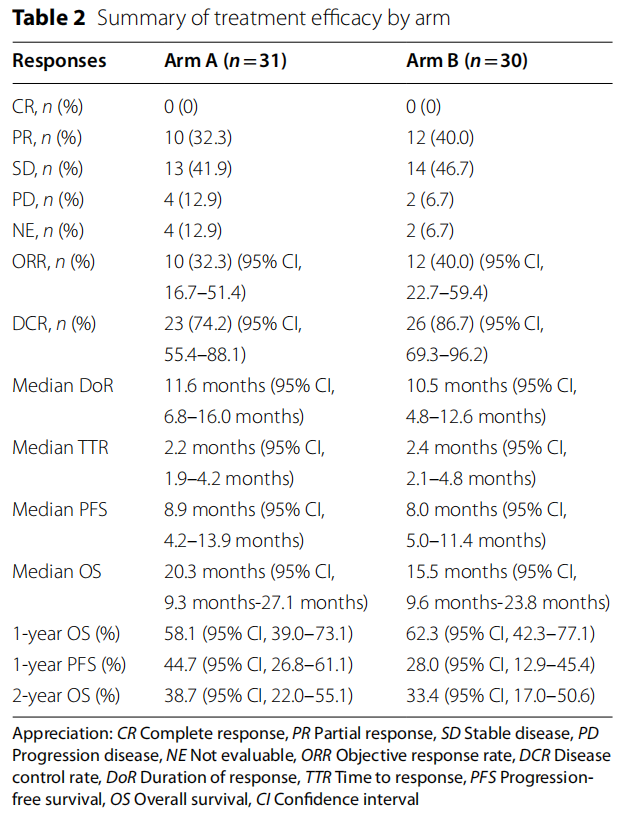Click the Responses column header
Screen dimensions: 634x816
(x=59, y=61)
